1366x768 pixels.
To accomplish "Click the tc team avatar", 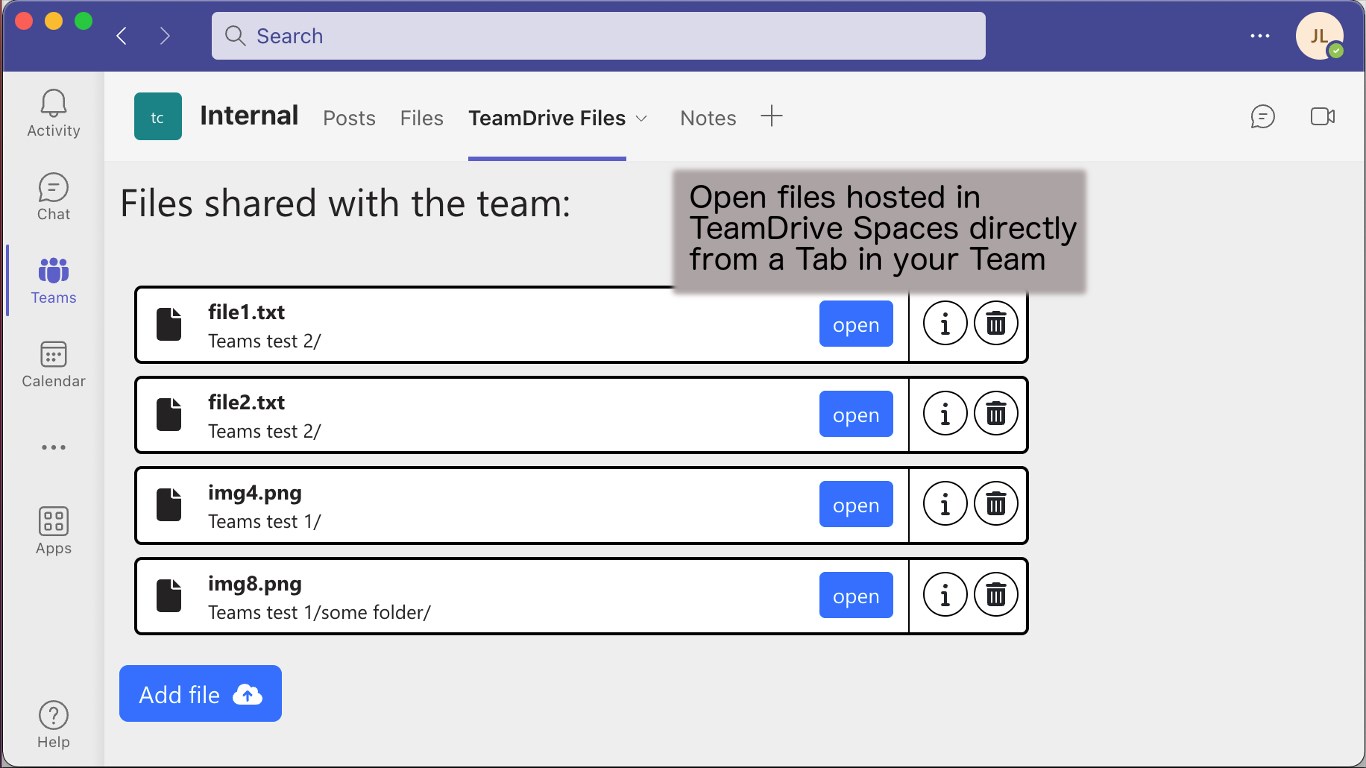I will click(x=158, y=117).
